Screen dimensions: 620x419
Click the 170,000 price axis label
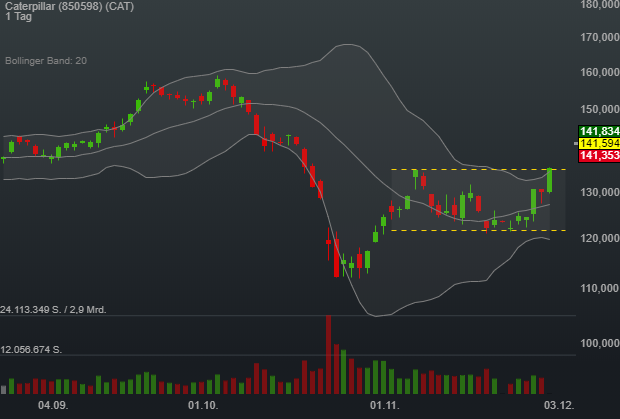pos(600,38)
